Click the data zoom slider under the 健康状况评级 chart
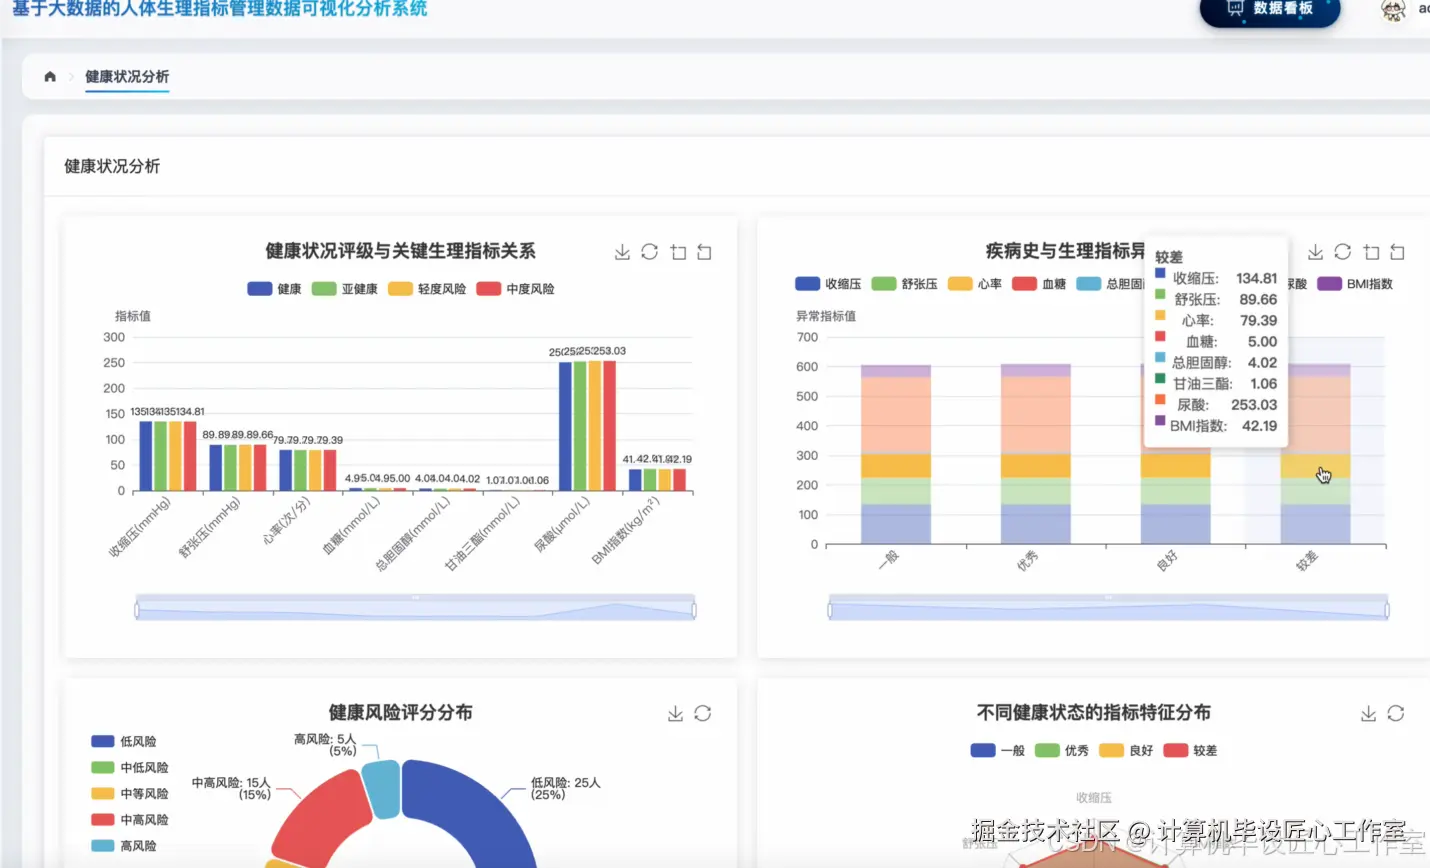Viewport: 1430px width, 868px height. point(415,607)
